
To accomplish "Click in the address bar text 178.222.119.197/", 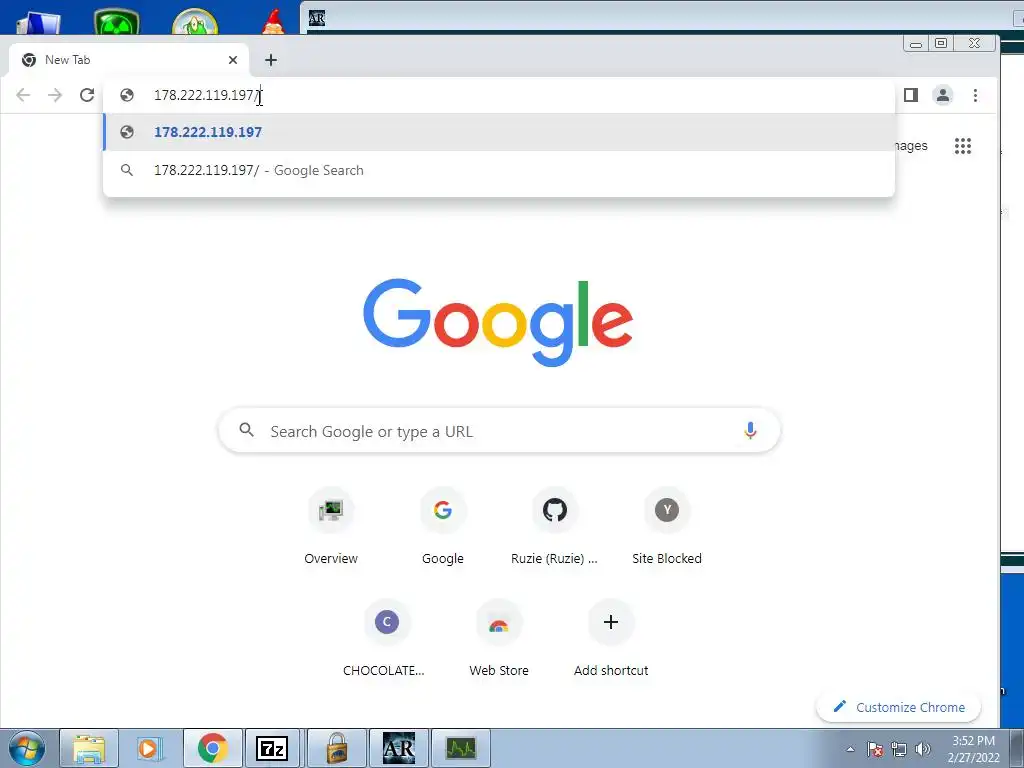I will pyautogui.click(x=206, y=95).
